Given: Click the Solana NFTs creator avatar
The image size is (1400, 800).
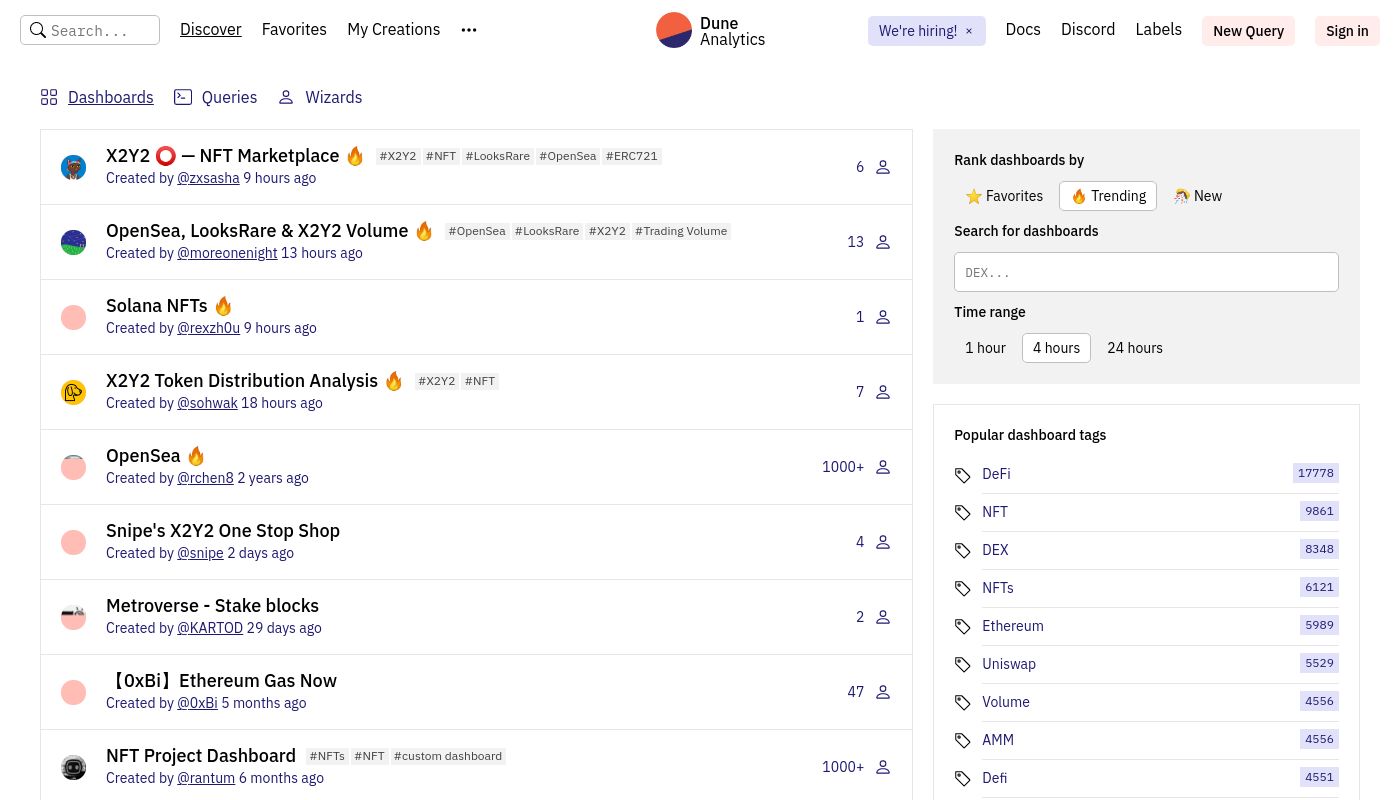Looking at the screenshot, I should pos(73,317).
